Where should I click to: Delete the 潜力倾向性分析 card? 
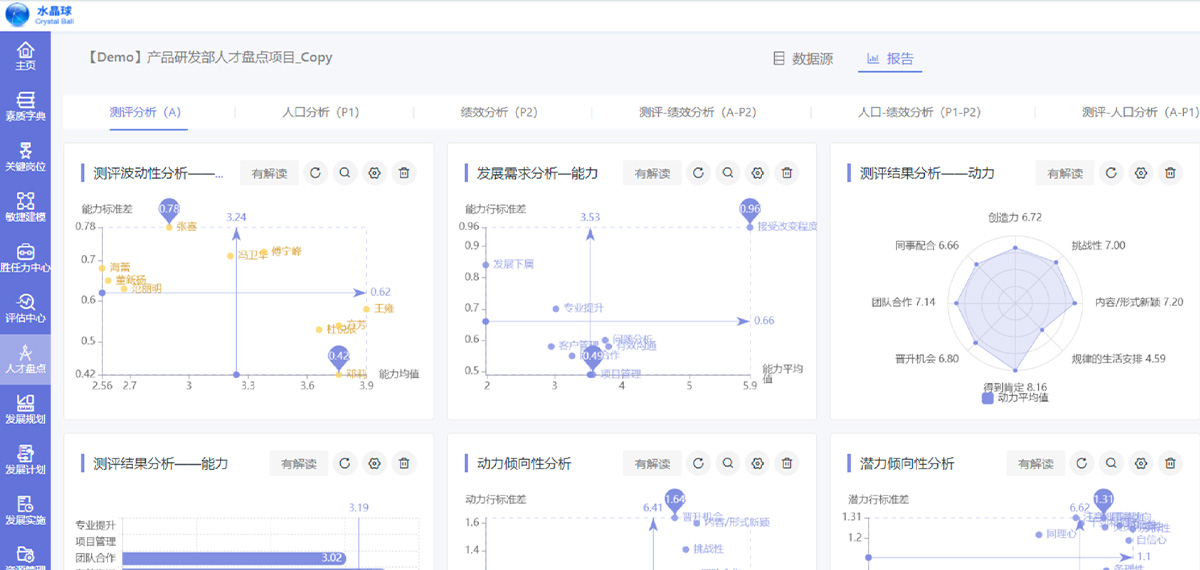(x=1170, y=463)
